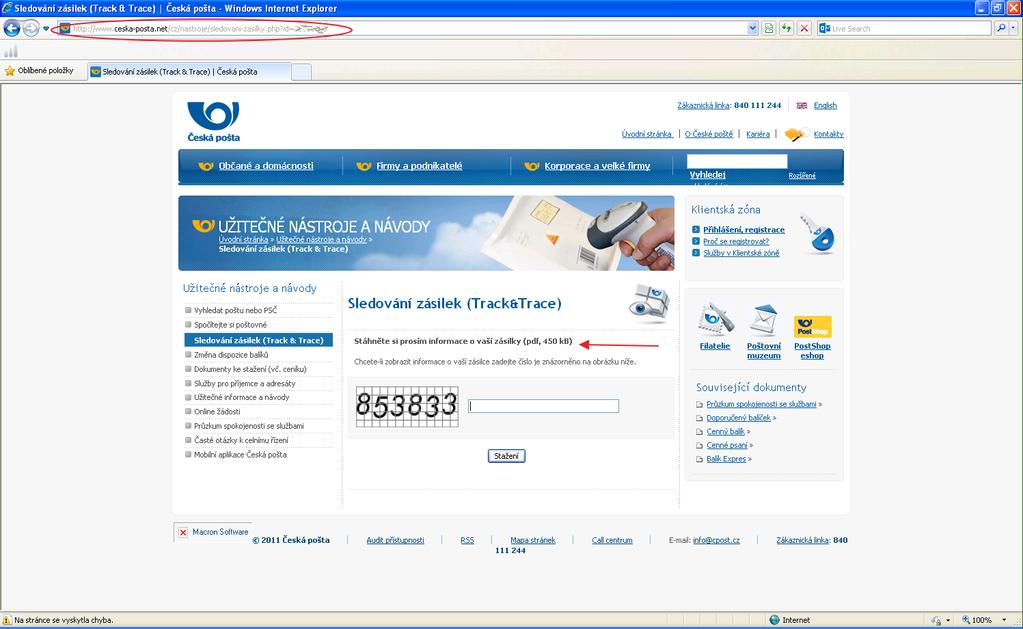Screen dimensions: 1023x629
Task: Open the Poštovní muzeum envelope icon
Action: tap(763, 320)
